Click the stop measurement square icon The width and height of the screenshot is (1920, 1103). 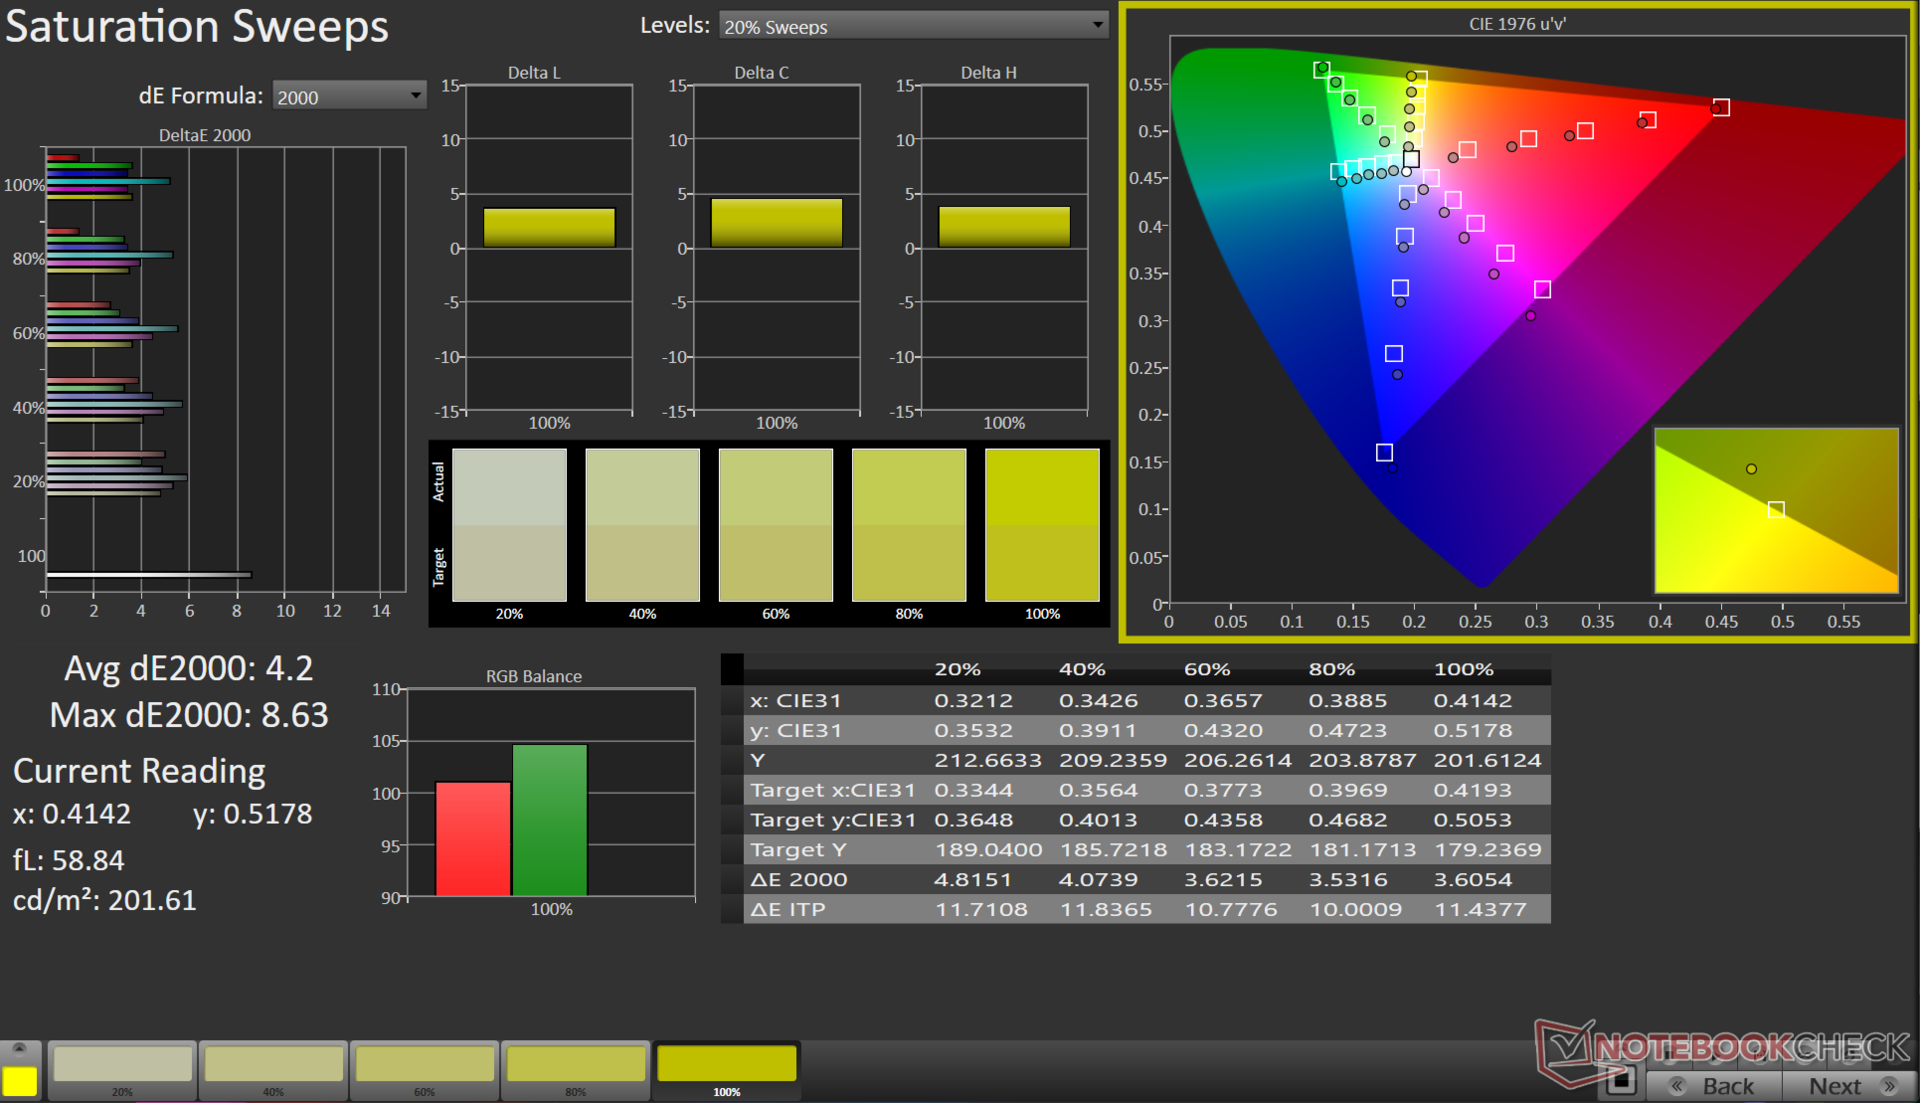point(1621,1081)
